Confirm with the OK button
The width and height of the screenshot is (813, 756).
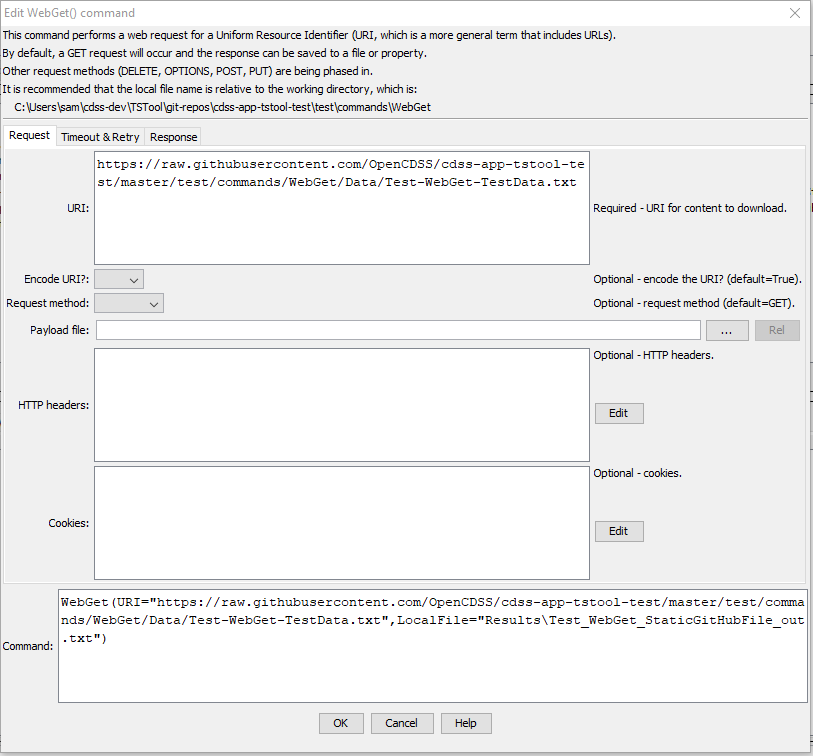[x=341, y=723]
